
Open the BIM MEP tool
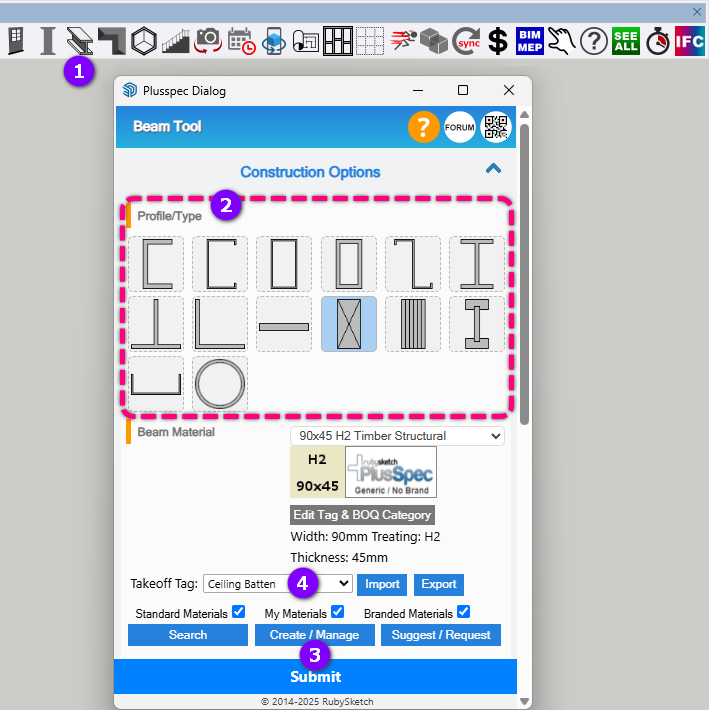[530, 40]
